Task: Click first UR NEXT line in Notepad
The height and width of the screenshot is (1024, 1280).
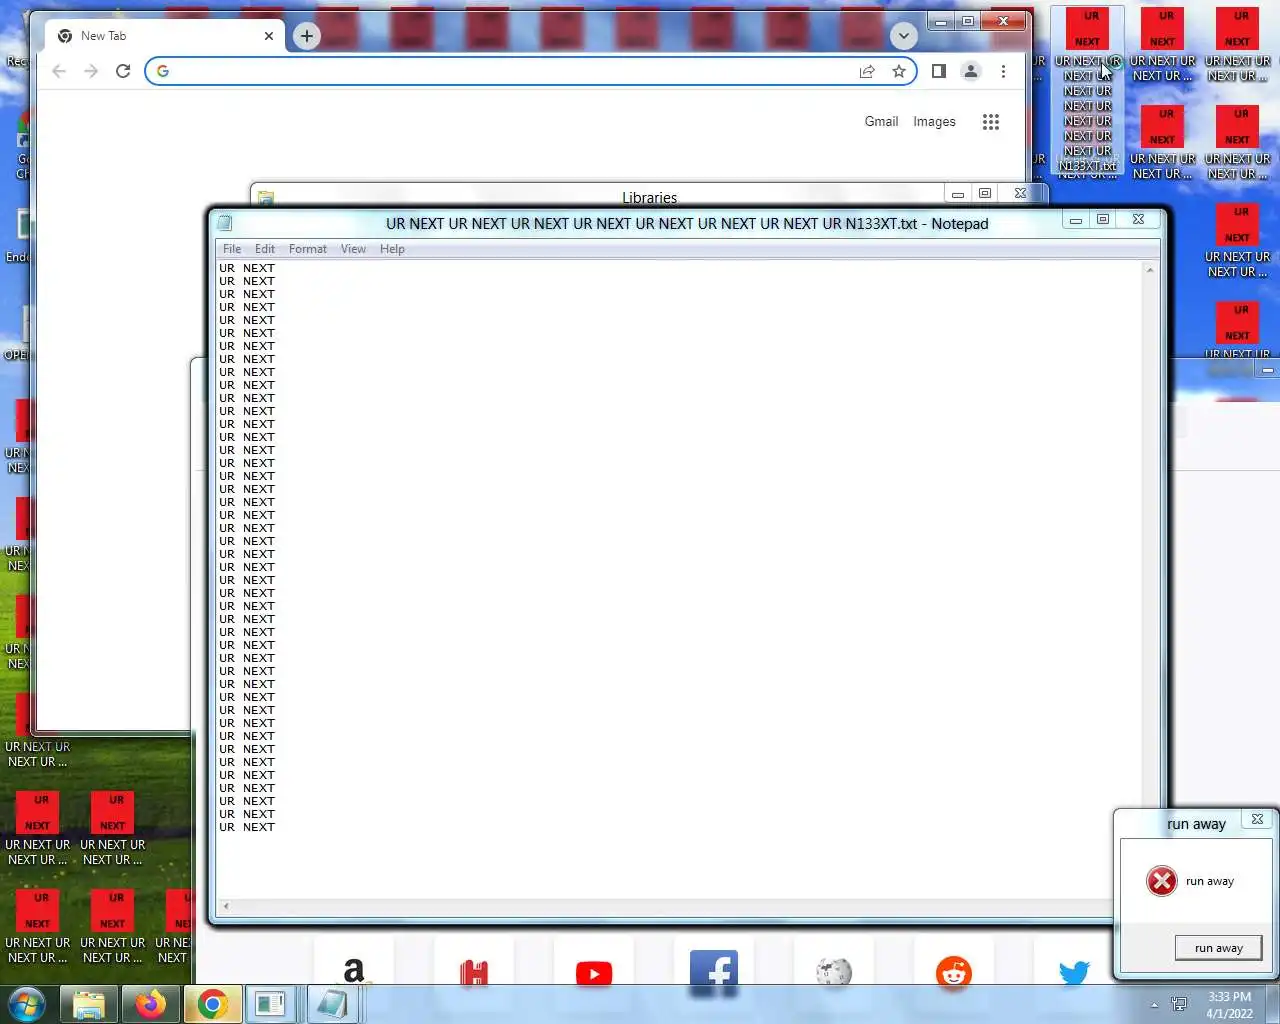Action: [x=247, y=268]
